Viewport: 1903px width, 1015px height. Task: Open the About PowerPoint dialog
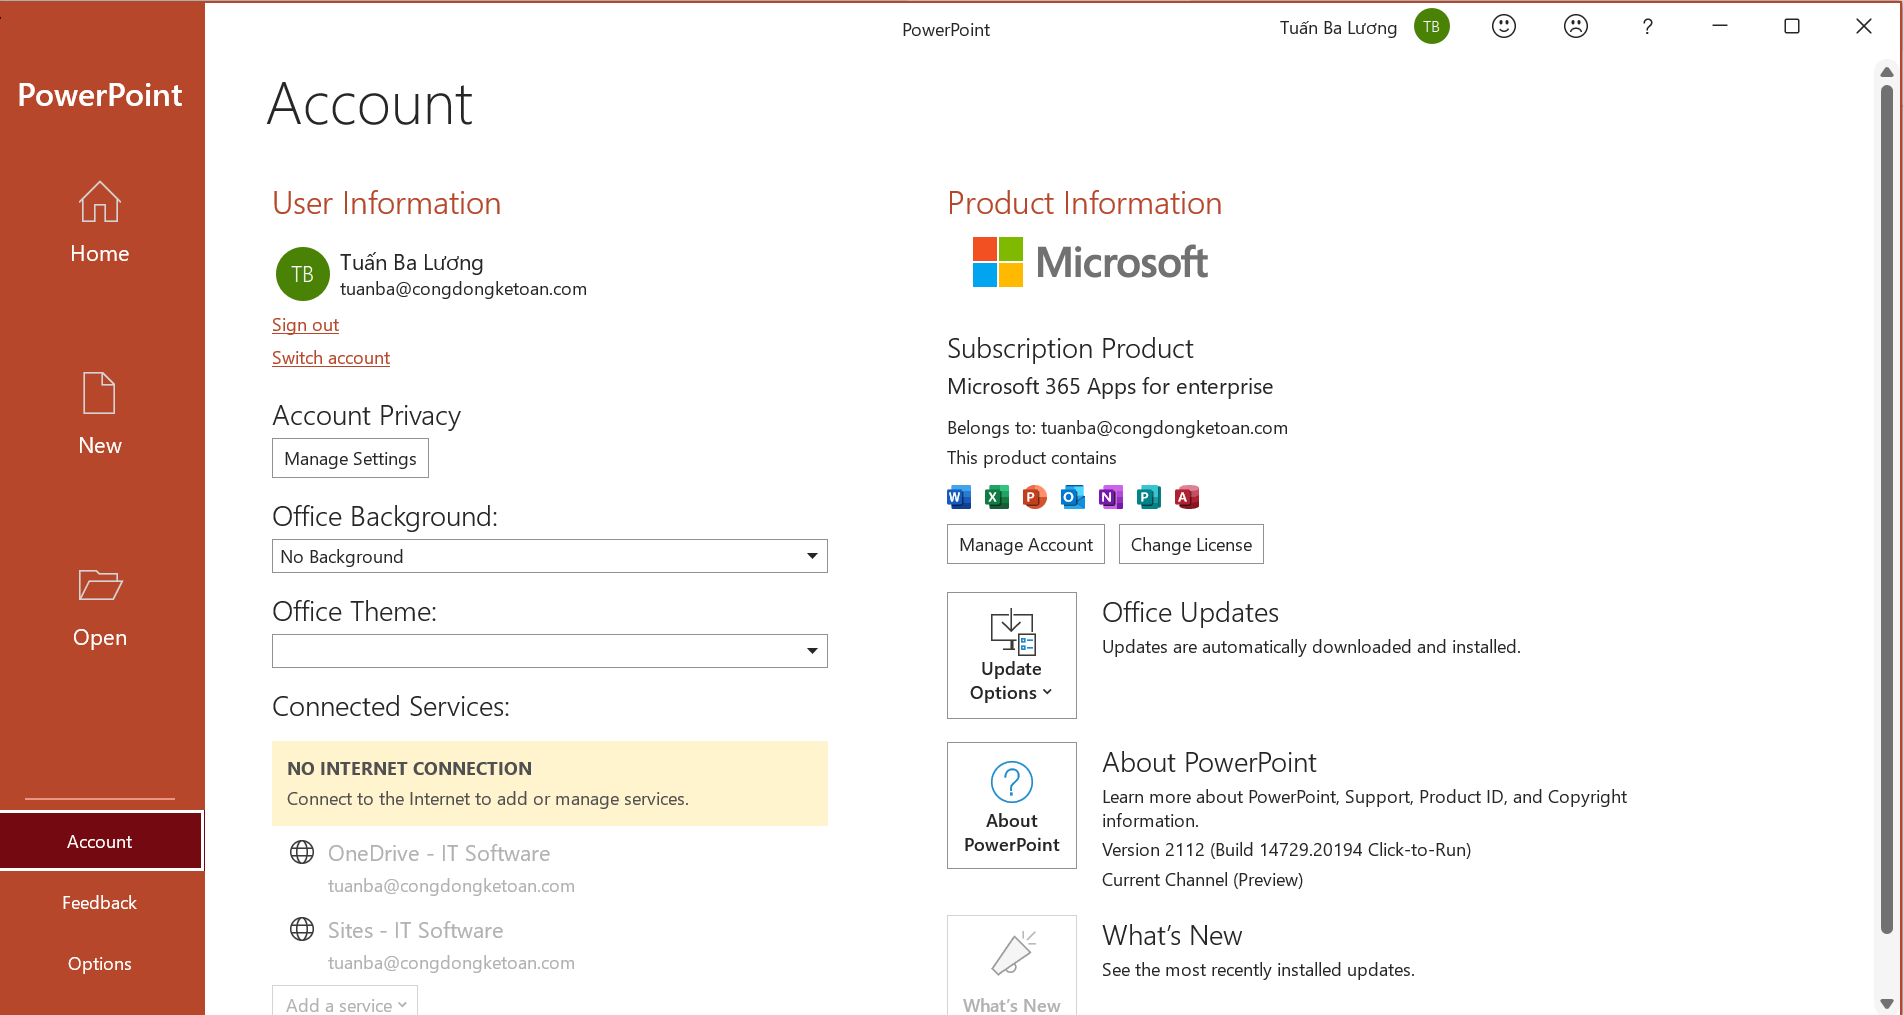tap(1012, 805)
